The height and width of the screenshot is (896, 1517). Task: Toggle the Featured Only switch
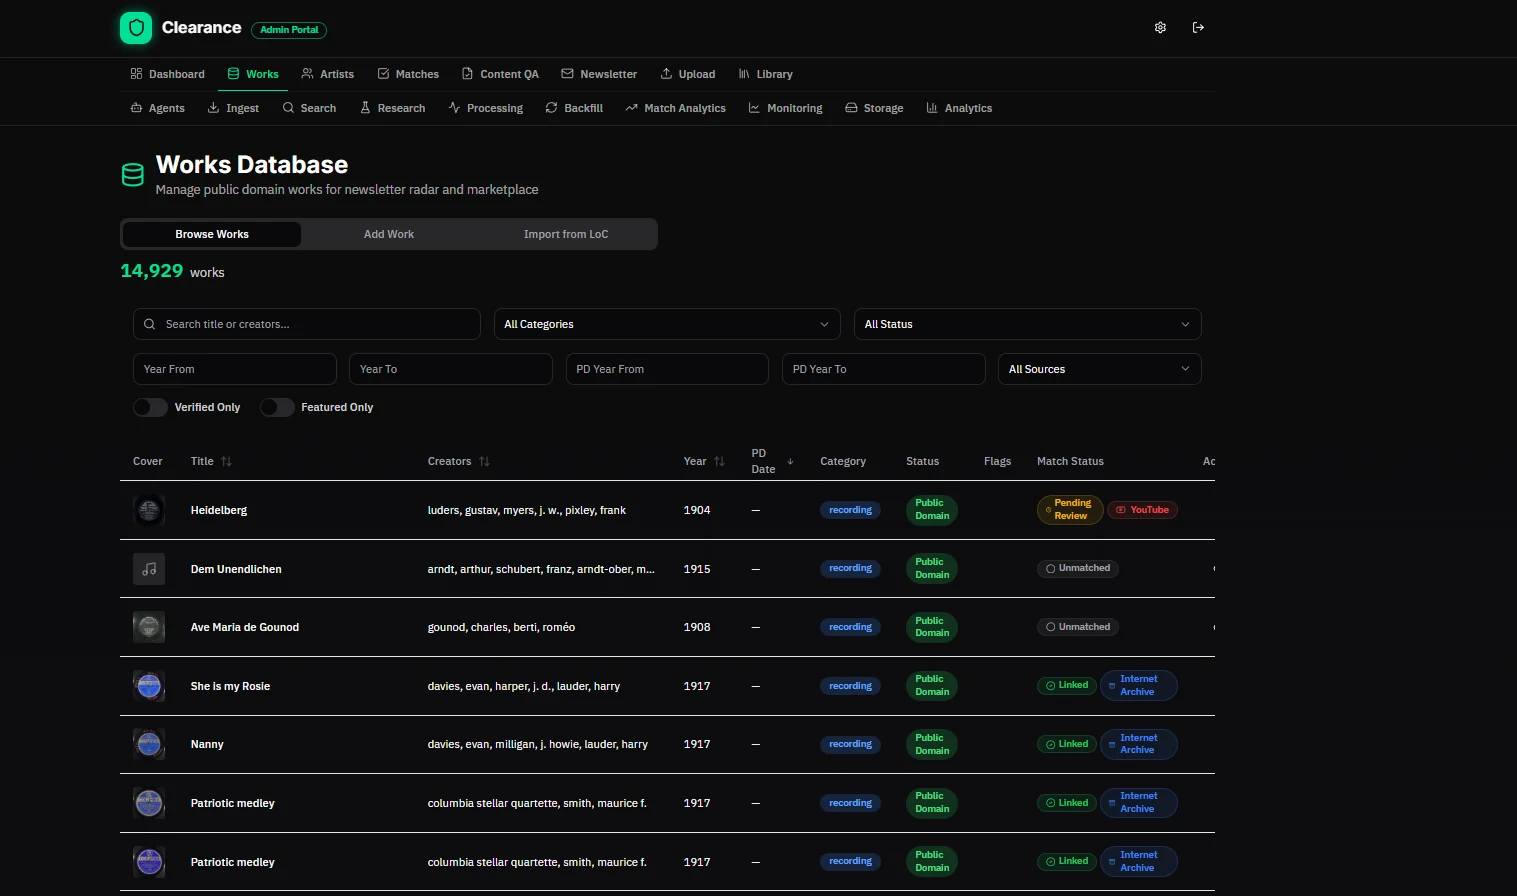click(x=277, y=407)
